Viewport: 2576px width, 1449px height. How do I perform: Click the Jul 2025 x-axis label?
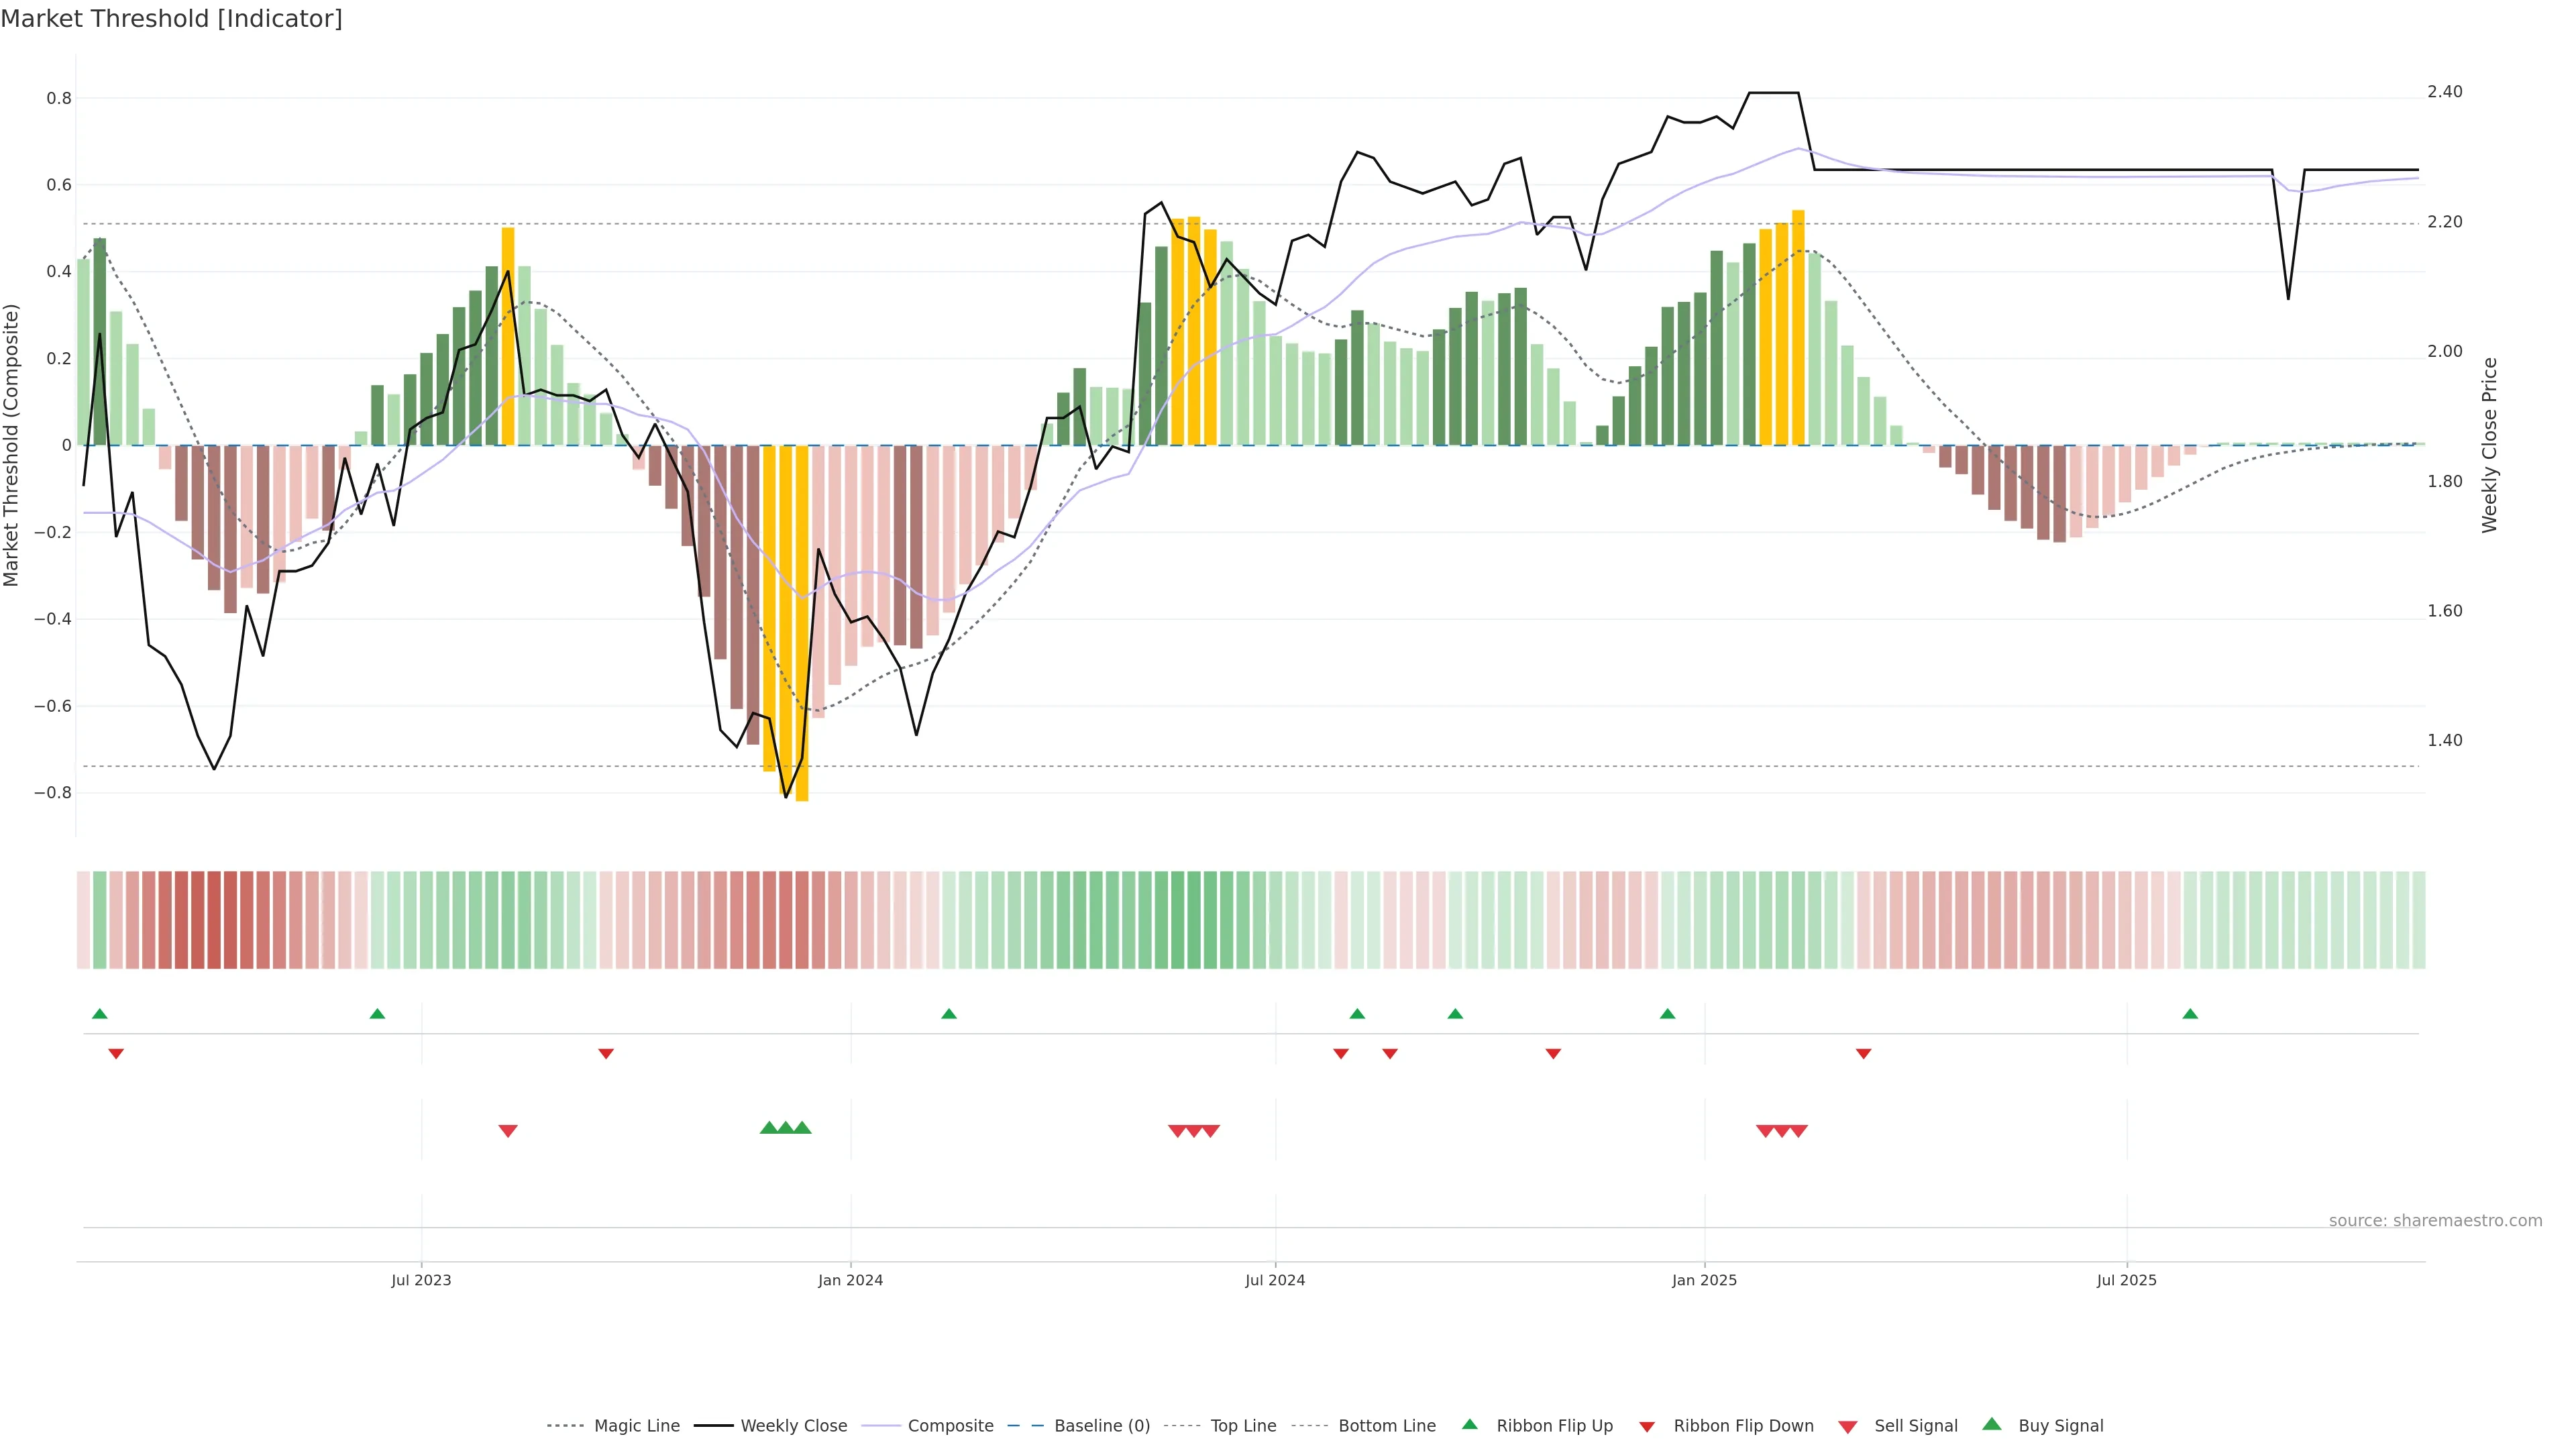tap(2127, 1280)
